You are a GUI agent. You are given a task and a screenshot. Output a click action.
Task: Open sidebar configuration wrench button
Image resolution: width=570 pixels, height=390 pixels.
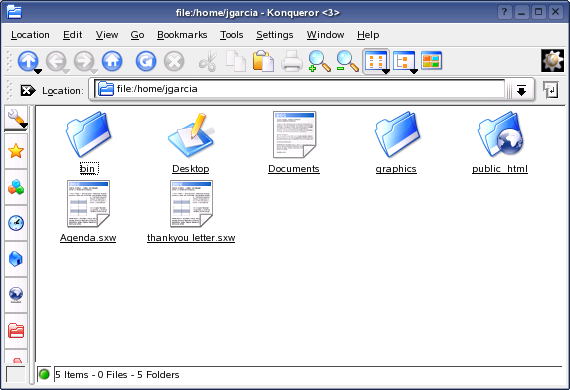click(x=16, y=118)
